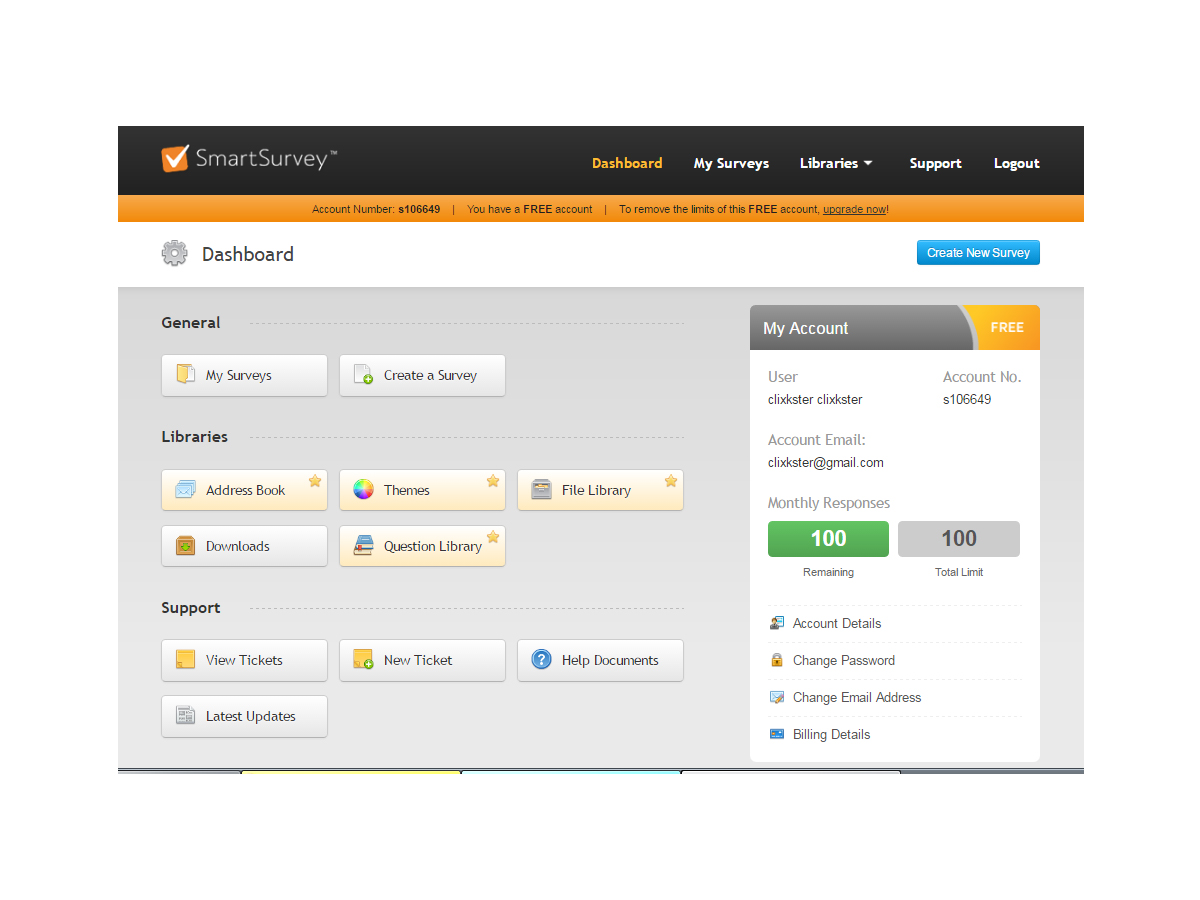
Task: Click the Address Book envelope icon
Action: click(x=186, y=490)
